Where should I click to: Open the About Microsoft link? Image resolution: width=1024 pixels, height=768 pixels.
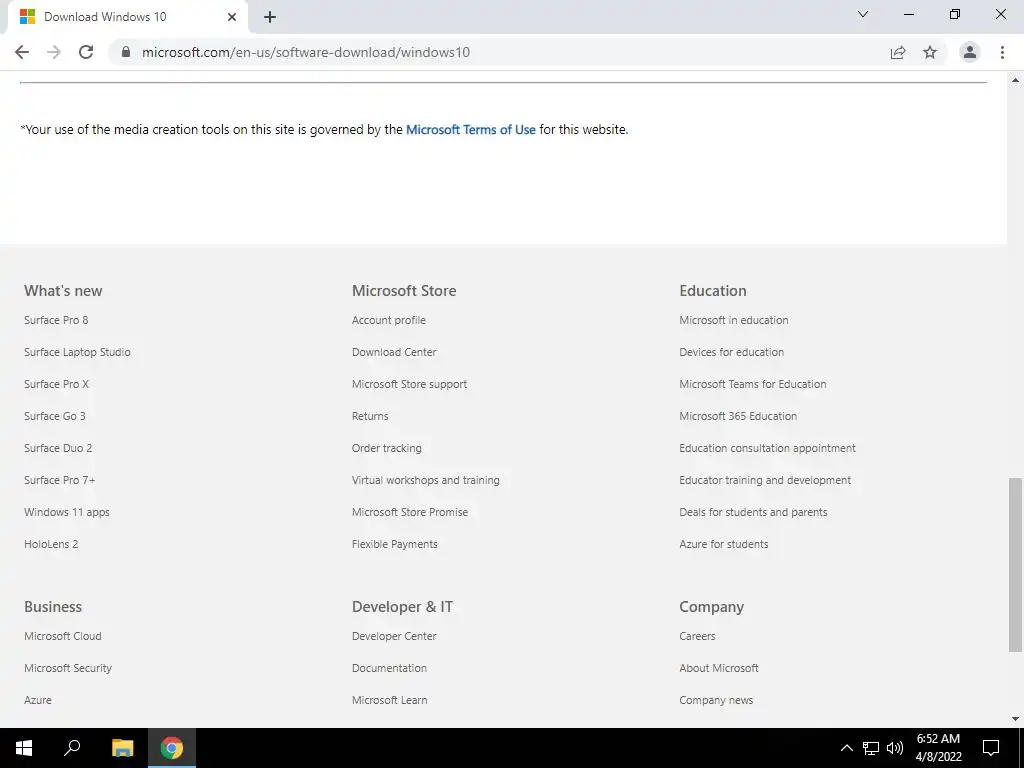pos(718,668)
